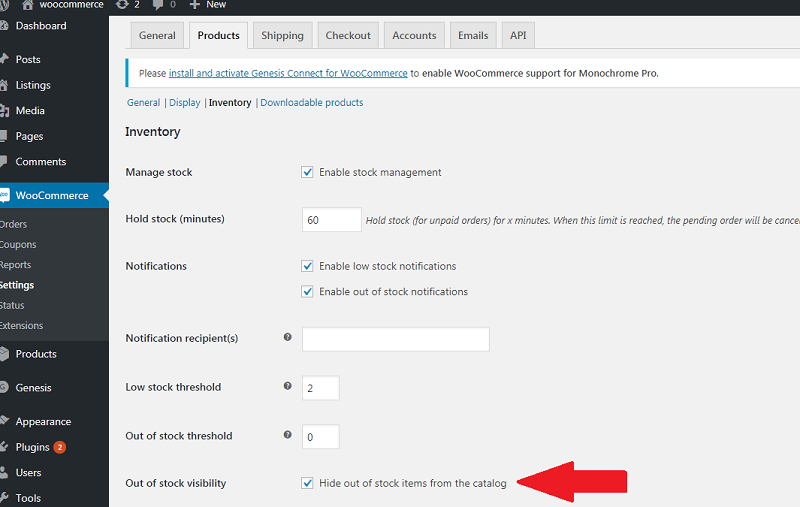Click the WordPress logo in admin bar

pos(4,5)
